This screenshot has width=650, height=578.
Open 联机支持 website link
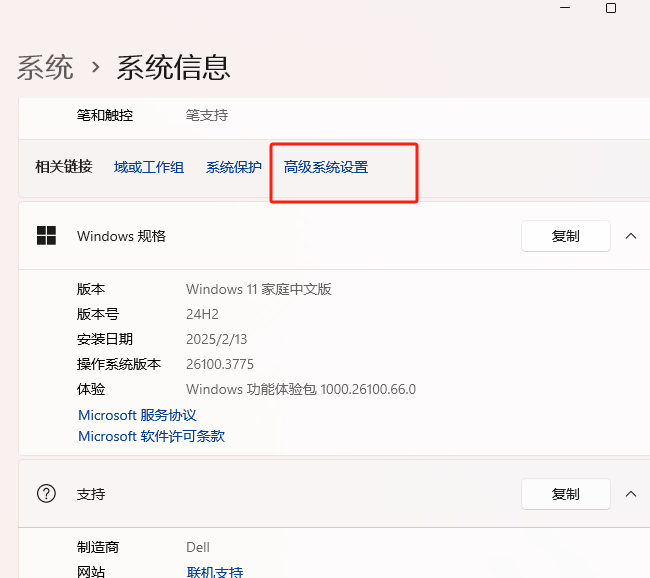point(215,572)
